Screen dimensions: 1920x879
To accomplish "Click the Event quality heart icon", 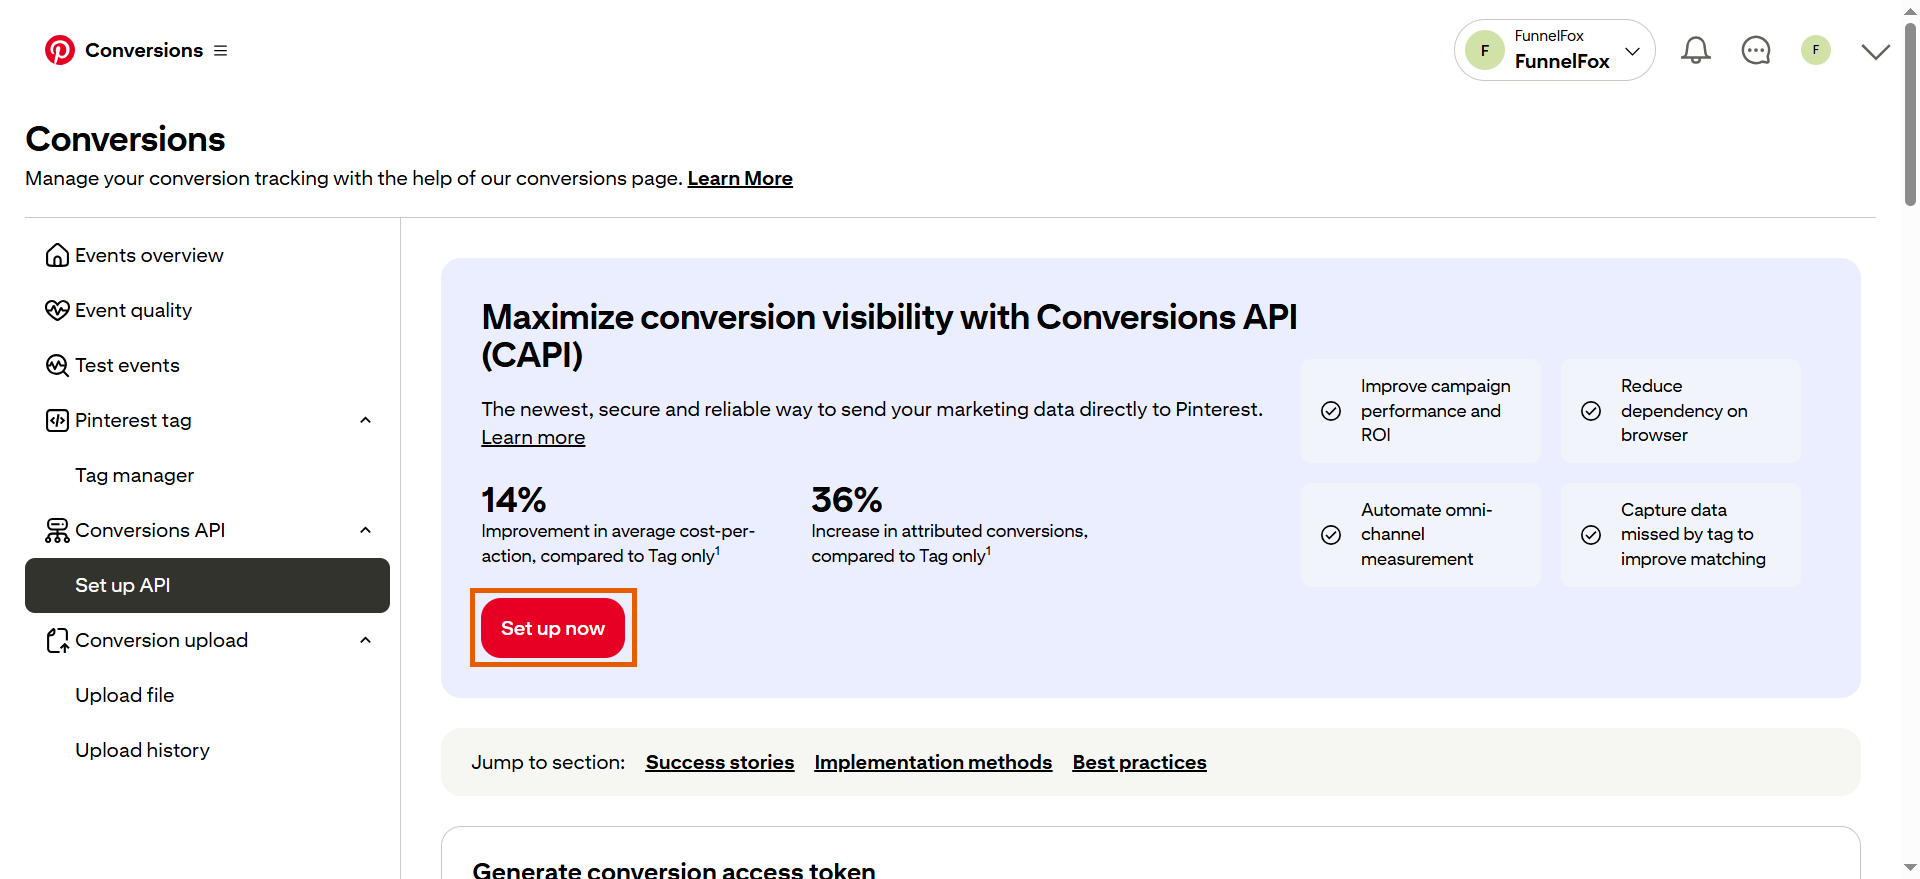I will 57,311.
